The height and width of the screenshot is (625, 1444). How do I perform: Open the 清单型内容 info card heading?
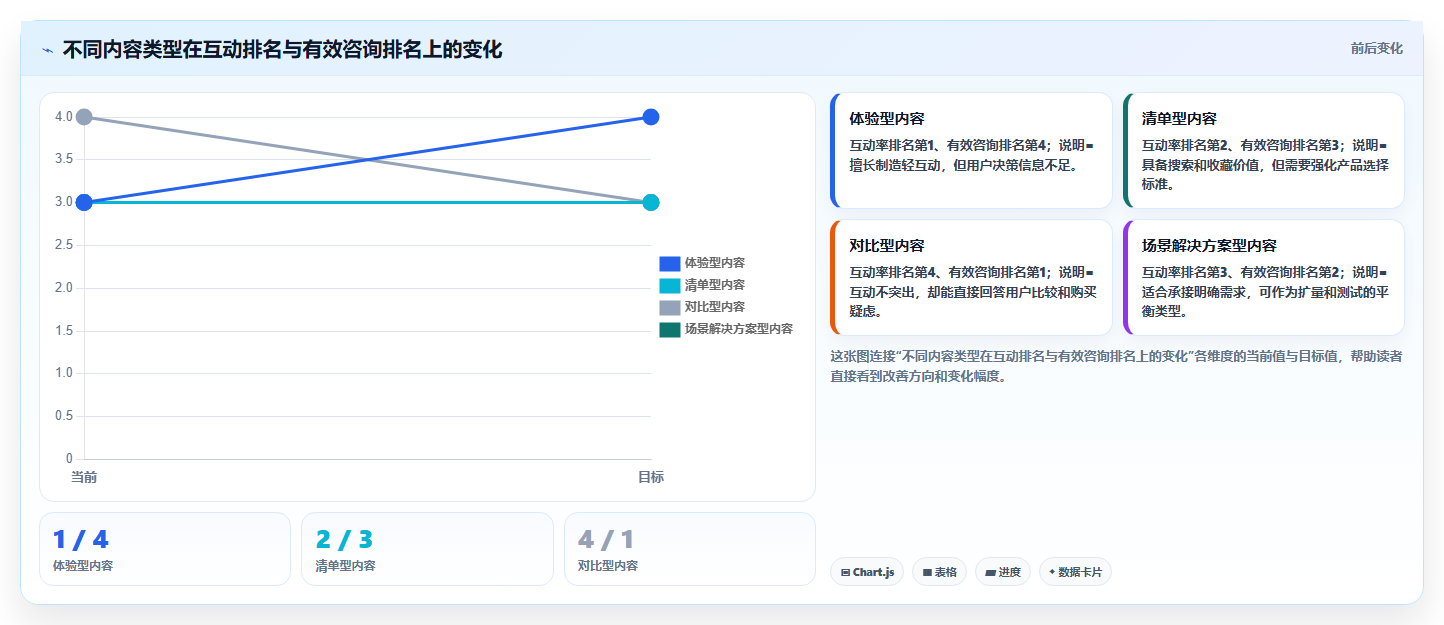1179,119
